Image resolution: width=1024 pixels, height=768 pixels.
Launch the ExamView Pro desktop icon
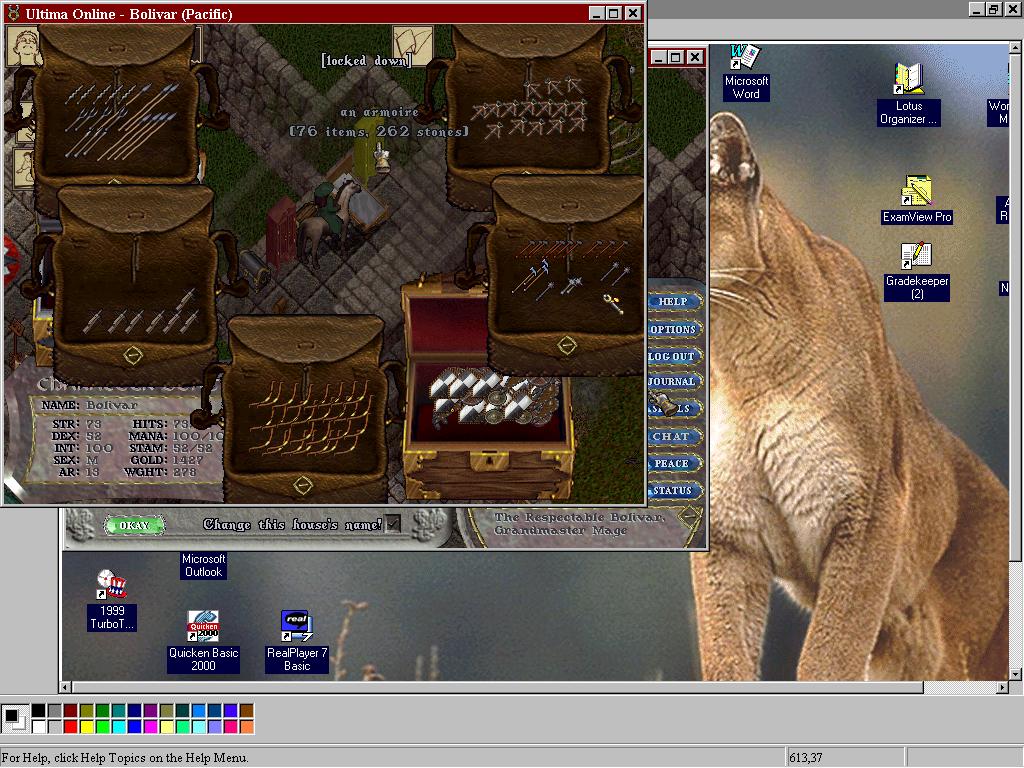tap(917, 200)
